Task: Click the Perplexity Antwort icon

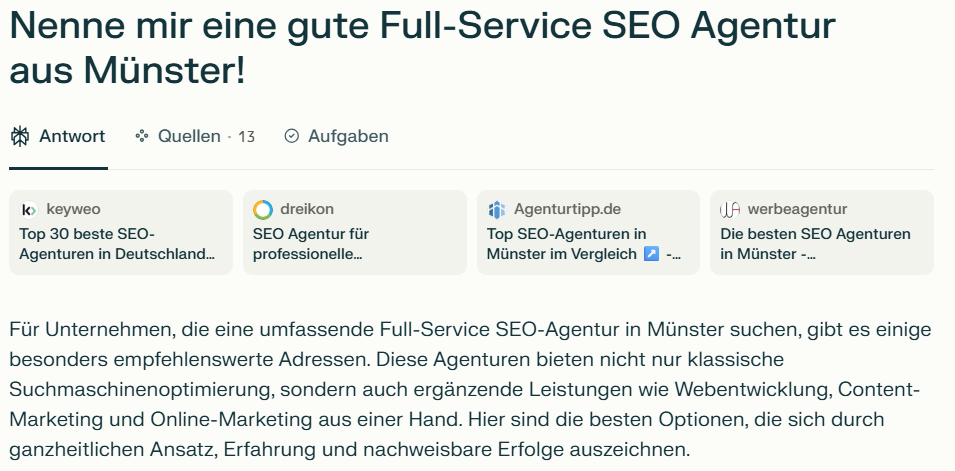Action: [x=20, y=136]
